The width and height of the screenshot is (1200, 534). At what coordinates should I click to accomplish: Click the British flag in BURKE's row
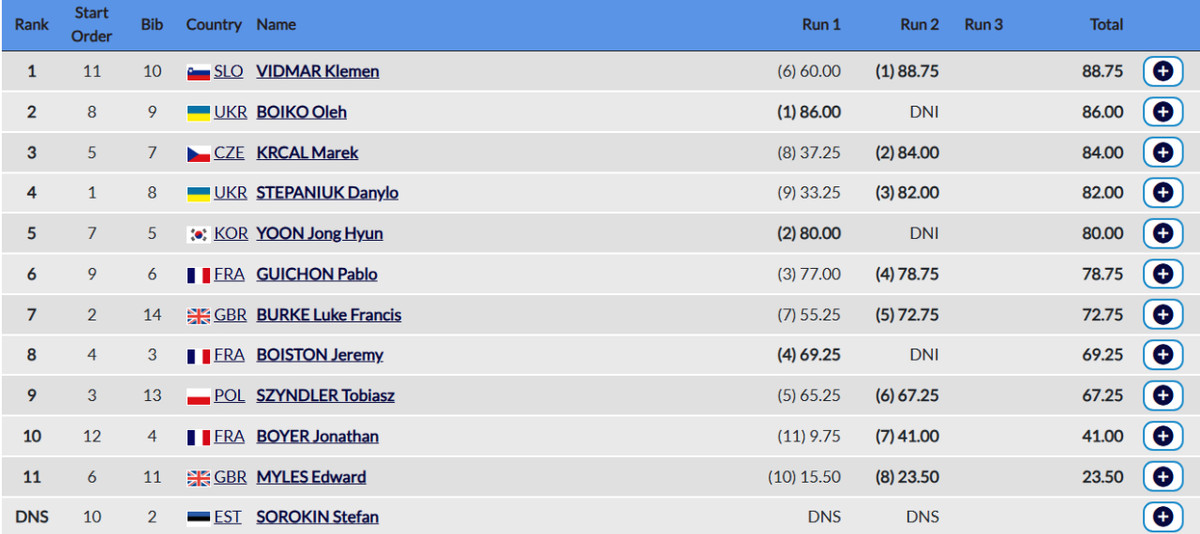pyautogui.click(x=198, y=315)
